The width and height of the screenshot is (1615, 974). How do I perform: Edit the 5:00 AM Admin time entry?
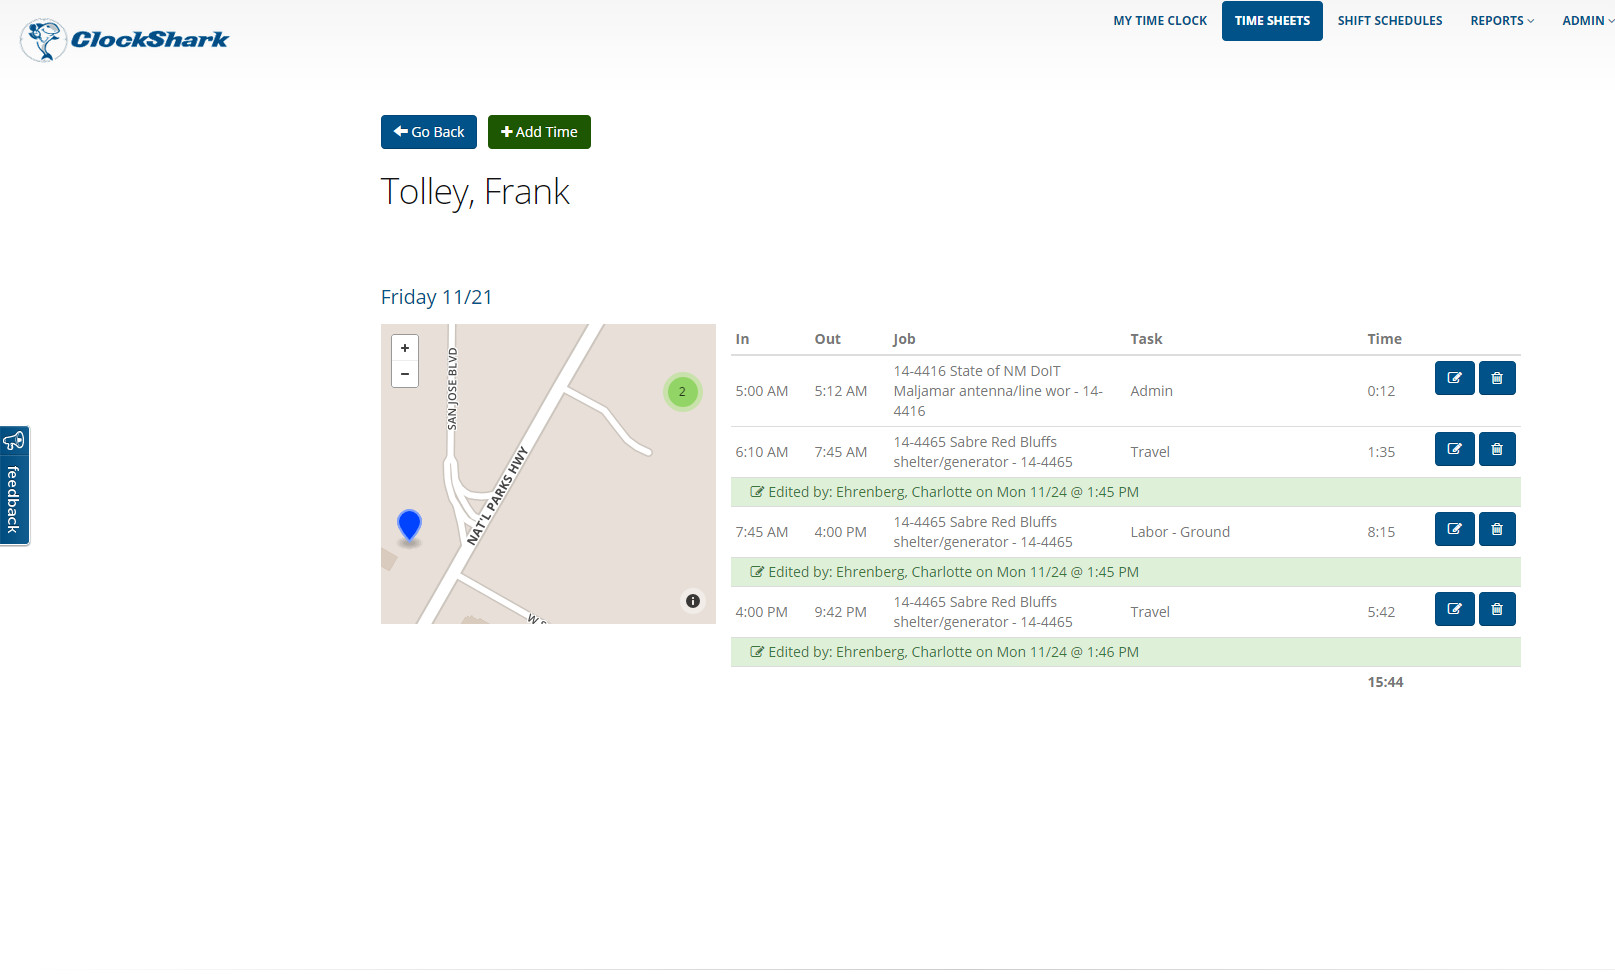[1454, 378]
